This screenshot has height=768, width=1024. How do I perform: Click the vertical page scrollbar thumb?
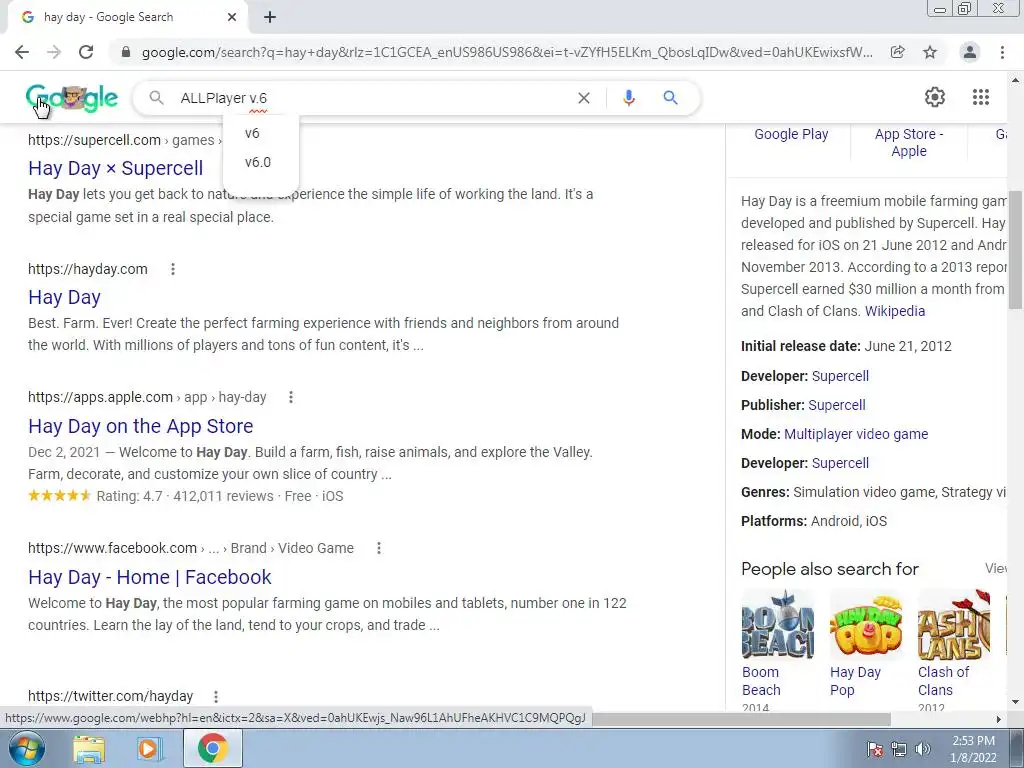[1016, 250]
